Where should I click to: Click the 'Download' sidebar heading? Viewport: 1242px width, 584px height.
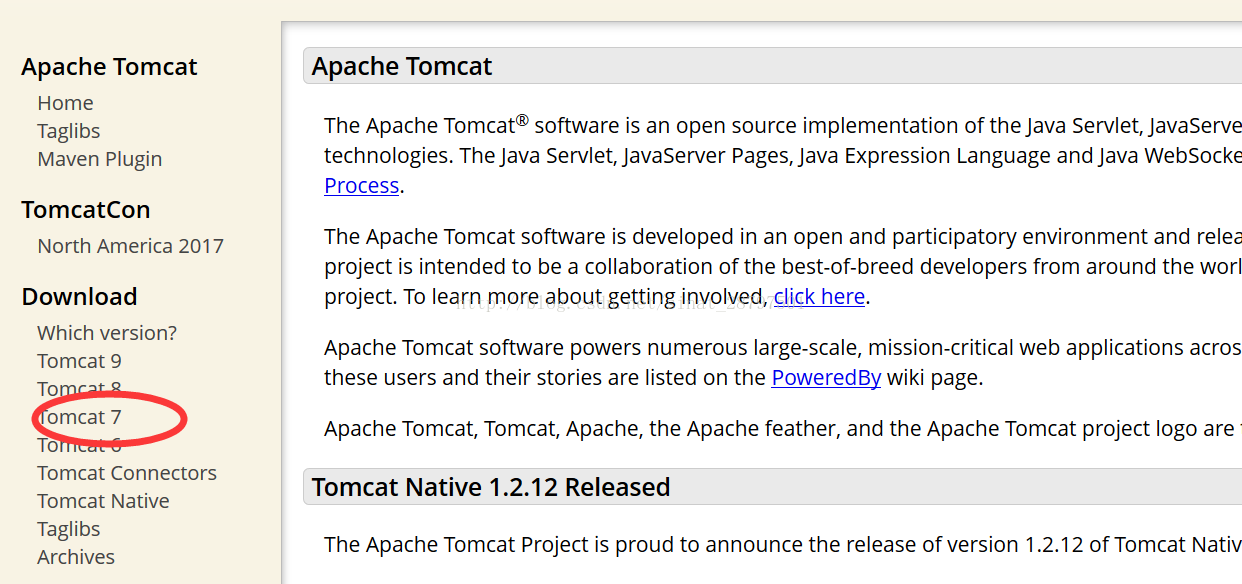(79, 297)
